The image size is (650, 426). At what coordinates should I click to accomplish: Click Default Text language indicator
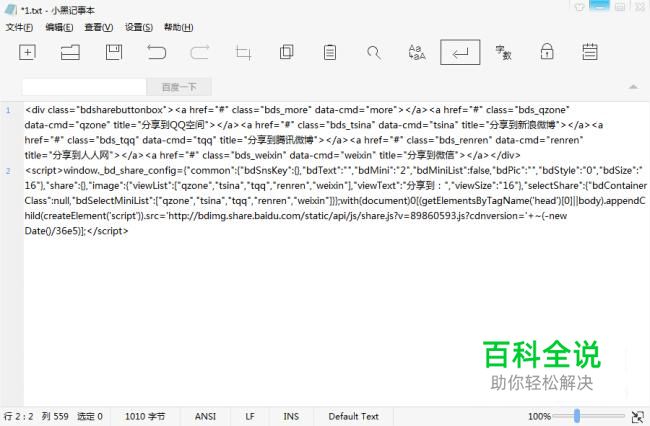pyautogui.click(x=353, y=416)
